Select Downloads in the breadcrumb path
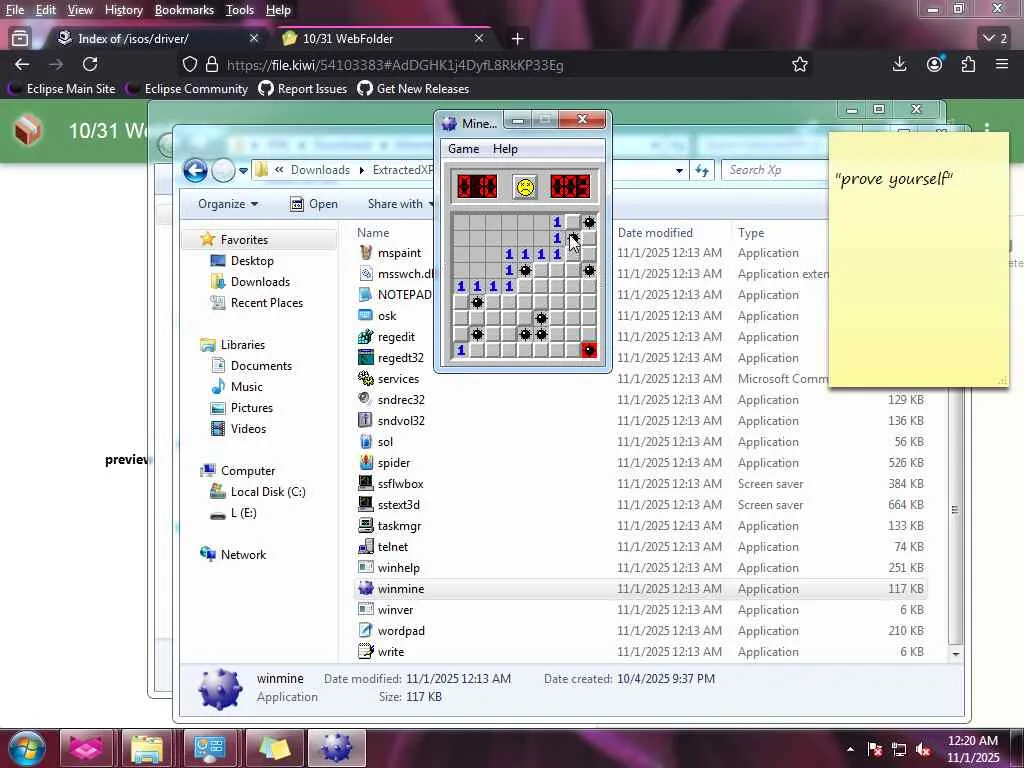Image resolution: width=1024 pixels, height=768 pixels. tap(320, 170)
